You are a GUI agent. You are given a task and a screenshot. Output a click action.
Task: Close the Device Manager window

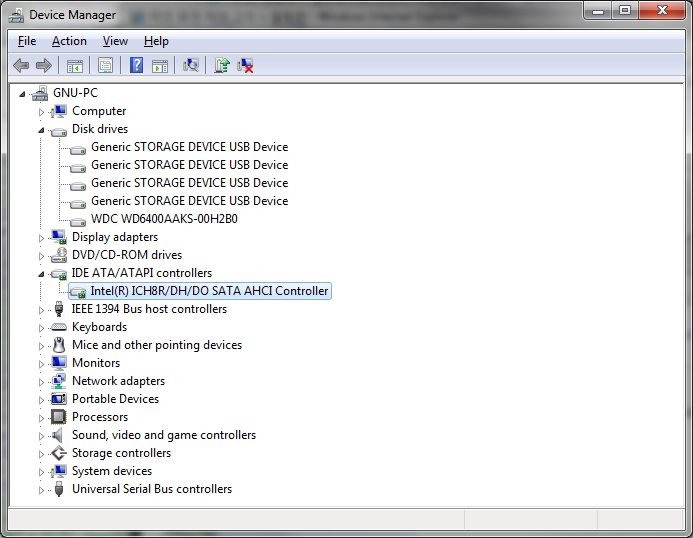click(x=662, y=11)
